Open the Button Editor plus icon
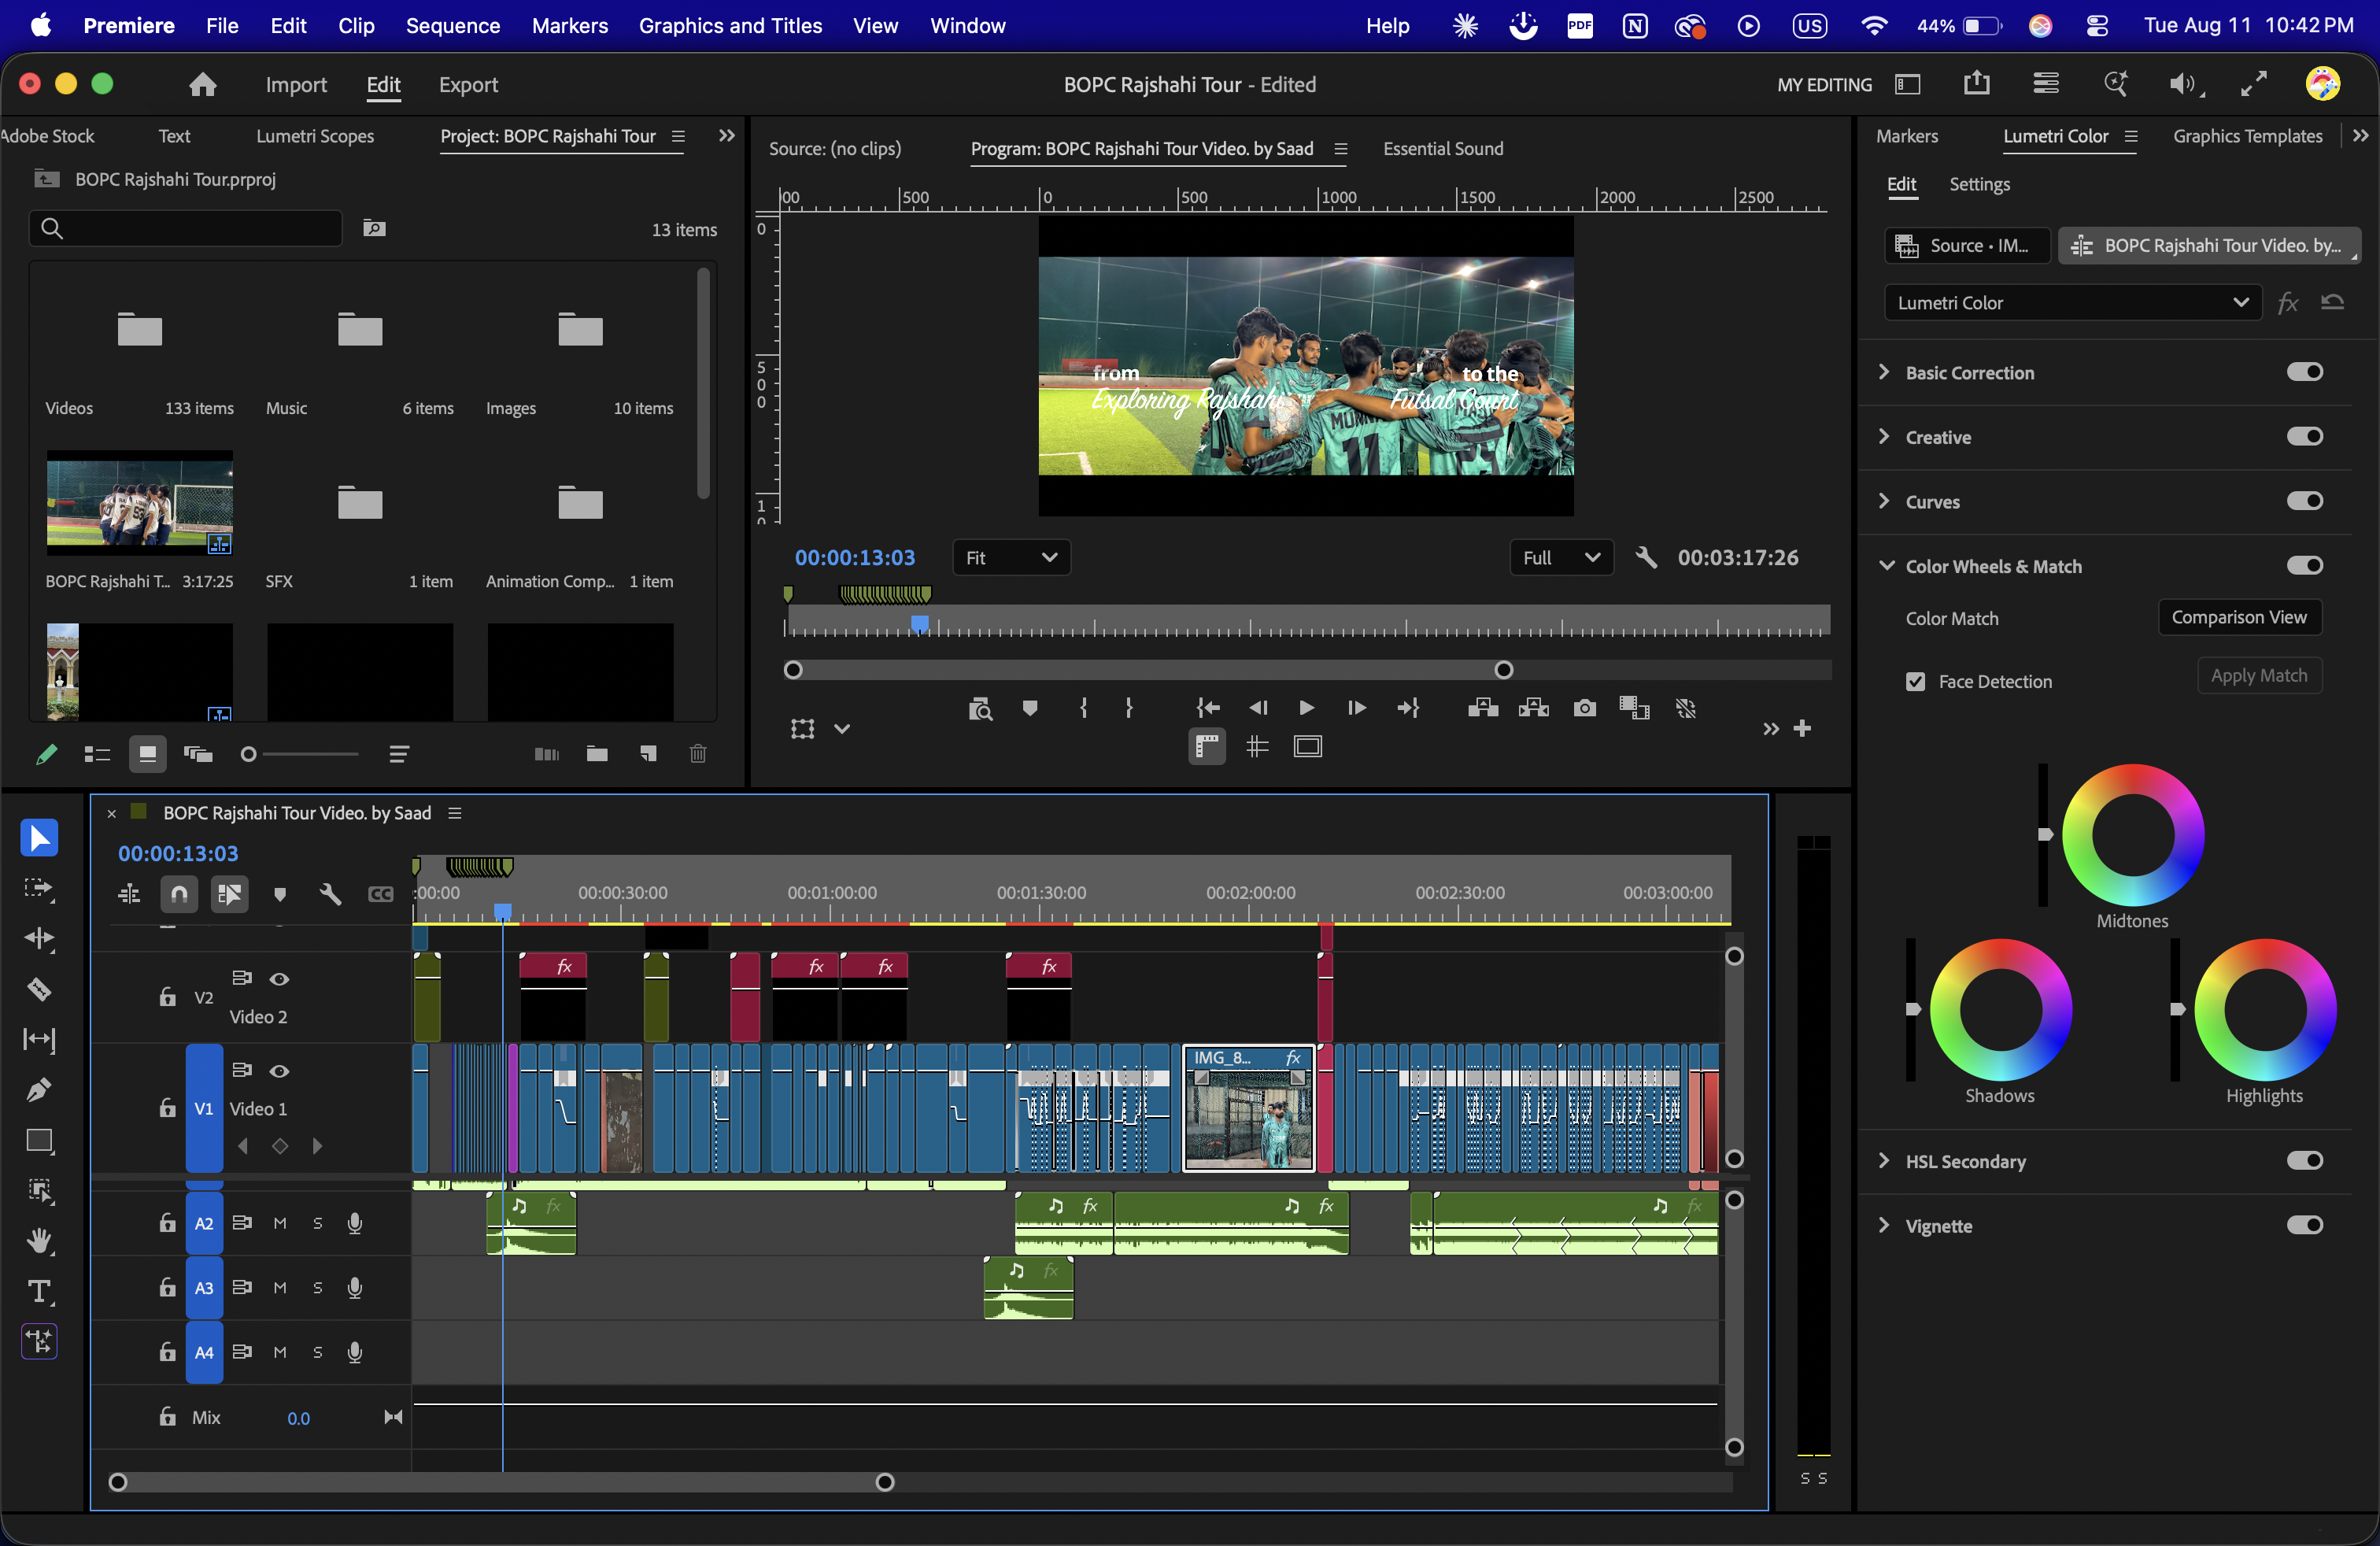Screen dimensions: 2380x1546 1802,728
